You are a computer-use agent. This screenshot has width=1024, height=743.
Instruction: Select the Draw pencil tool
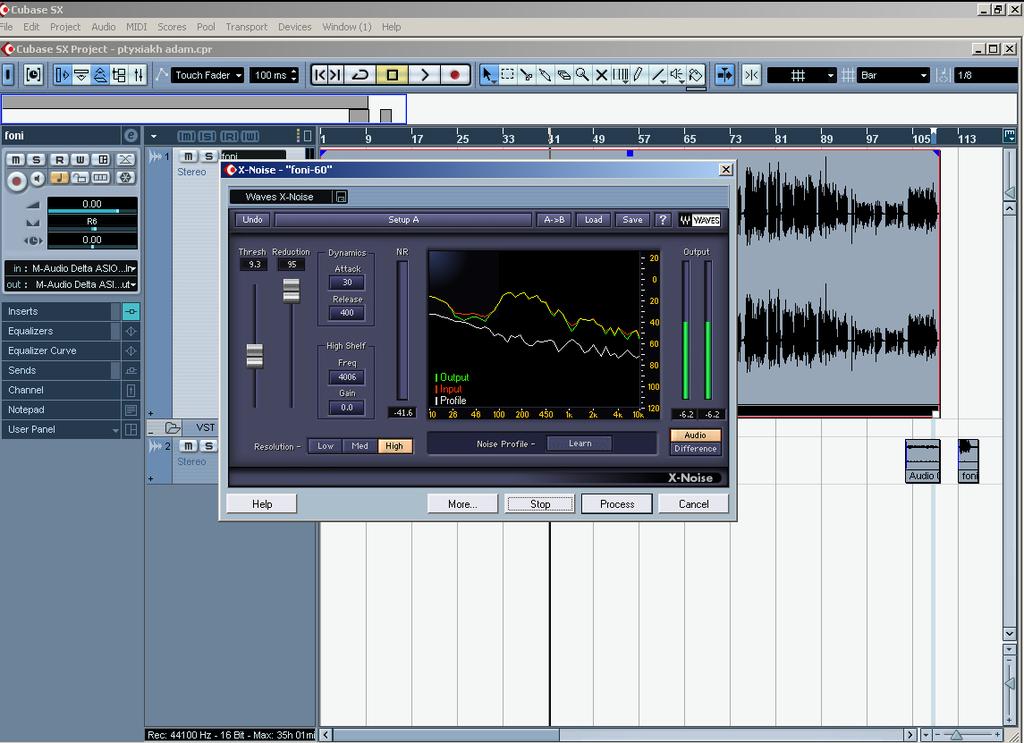(638, 75)
